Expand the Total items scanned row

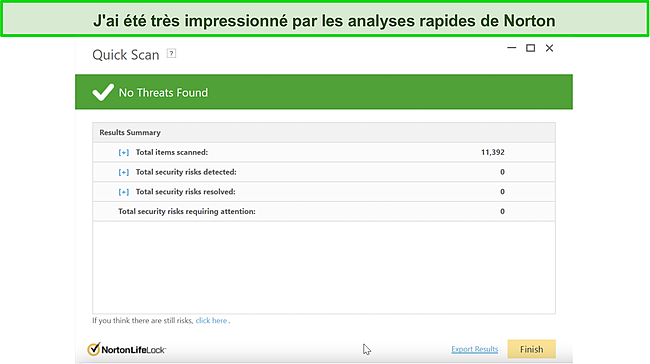point(124,153)
